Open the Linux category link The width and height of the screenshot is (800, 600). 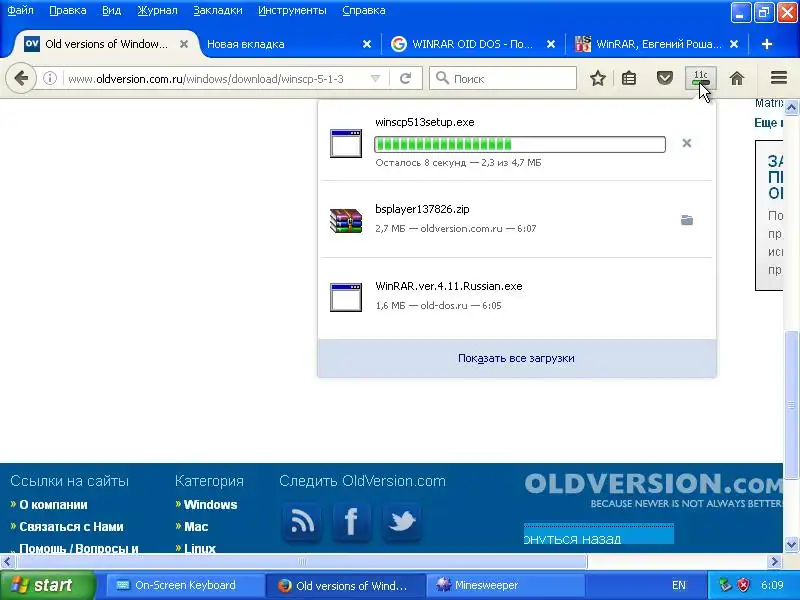tap(199, 548)
